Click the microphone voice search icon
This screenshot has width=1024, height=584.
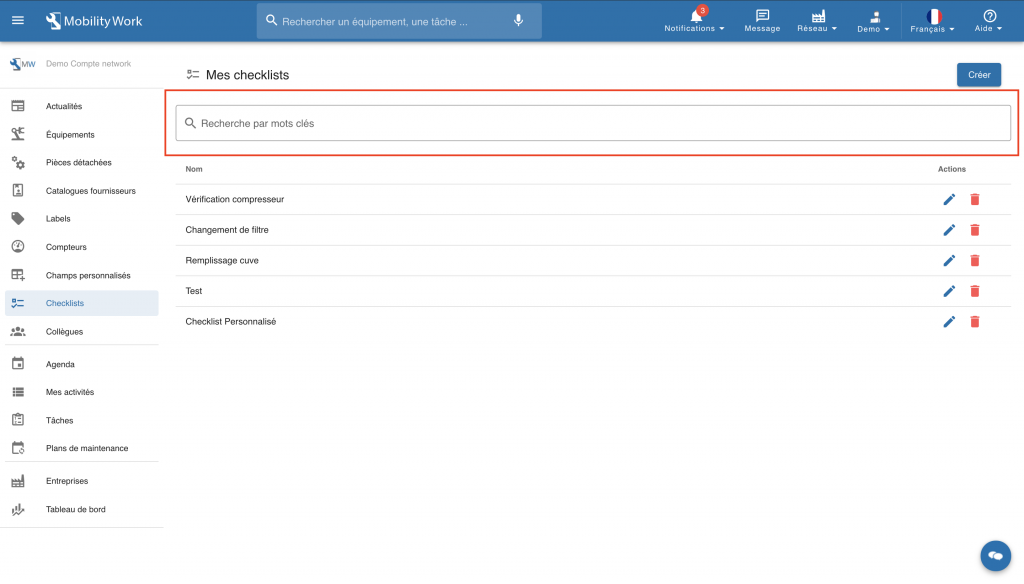tap(519, 21)
